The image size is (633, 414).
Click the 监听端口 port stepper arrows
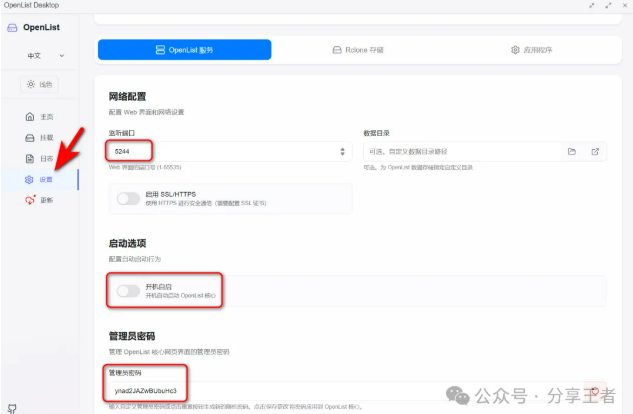pos(344,151)
